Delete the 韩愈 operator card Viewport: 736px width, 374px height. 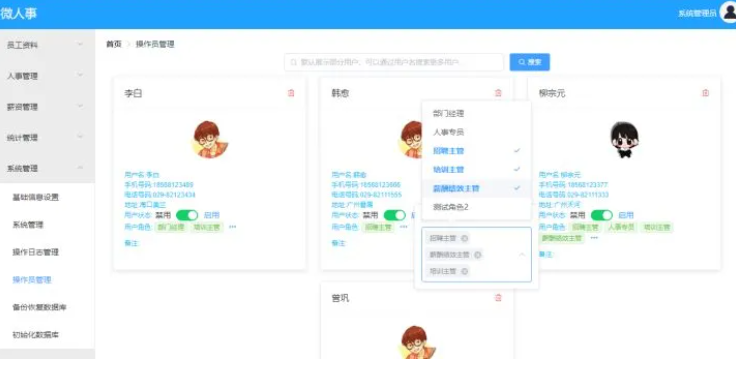click(x=498, y=93)
